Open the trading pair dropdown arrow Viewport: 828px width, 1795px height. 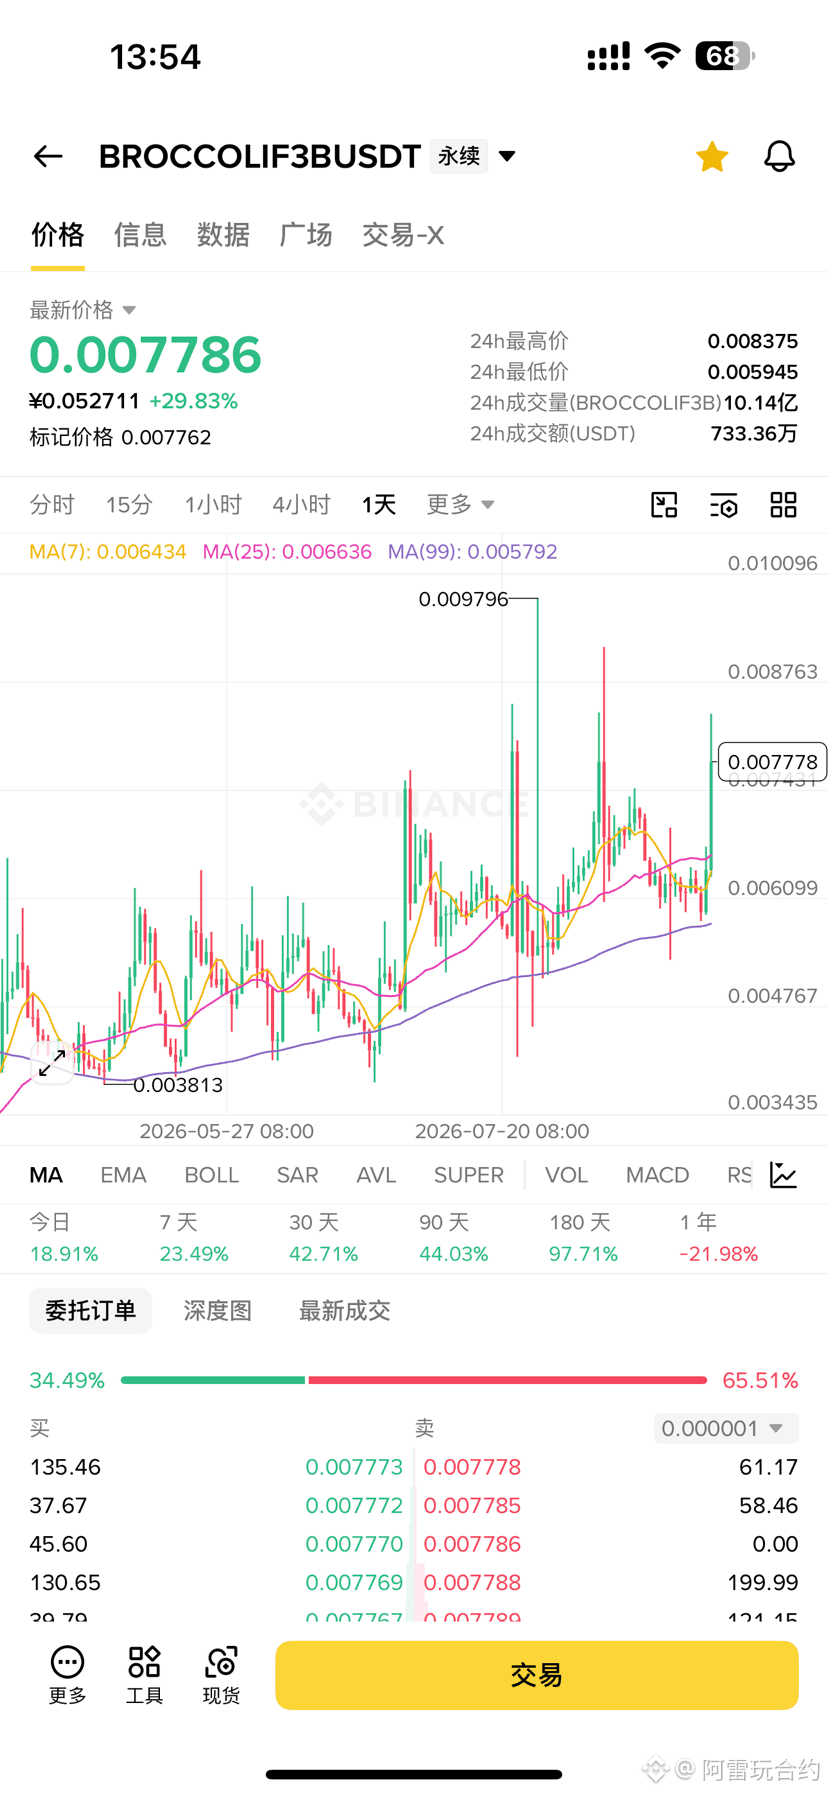coord(507,156)
